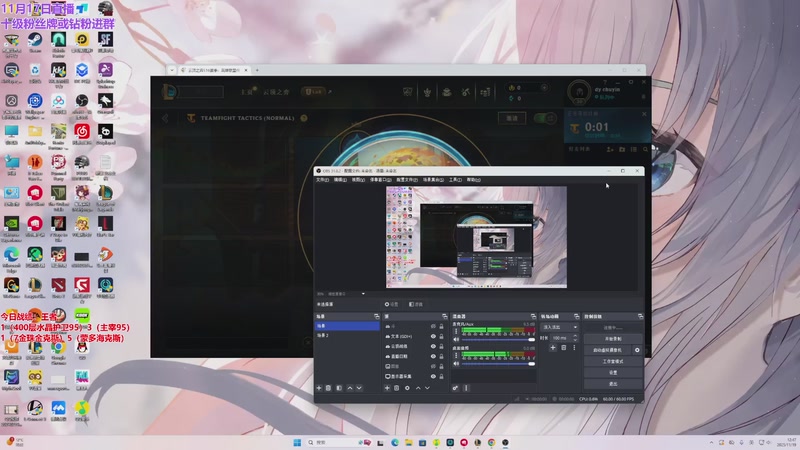
Task: Click the loot chest icon in League client
Action: 446,92
